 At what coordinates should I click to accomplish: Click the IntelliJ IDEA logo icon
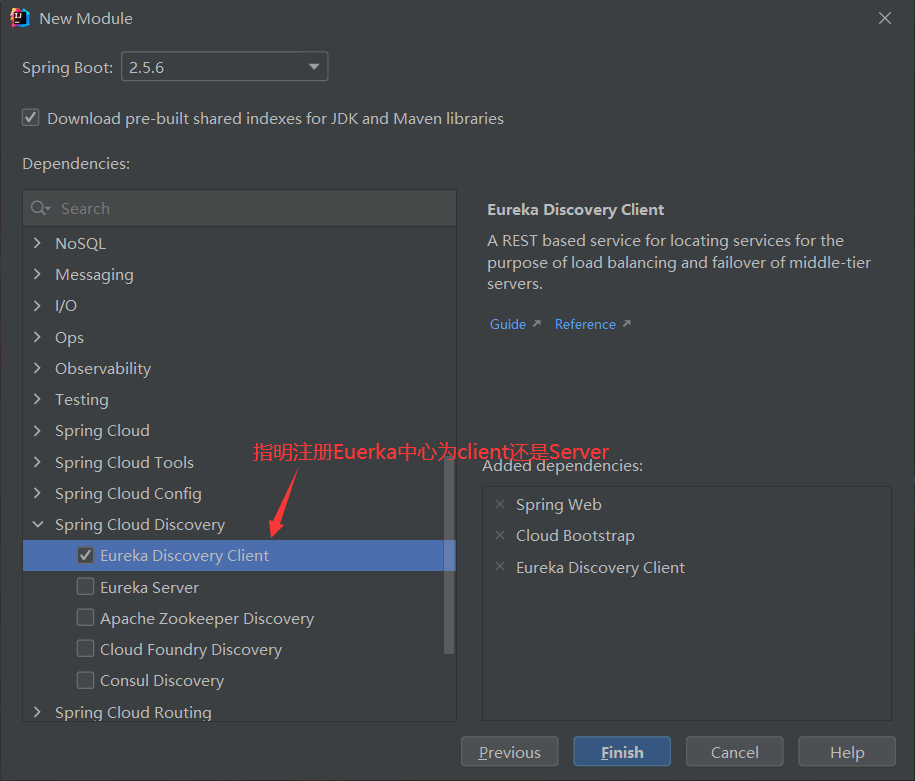click(x=20, y=18)
